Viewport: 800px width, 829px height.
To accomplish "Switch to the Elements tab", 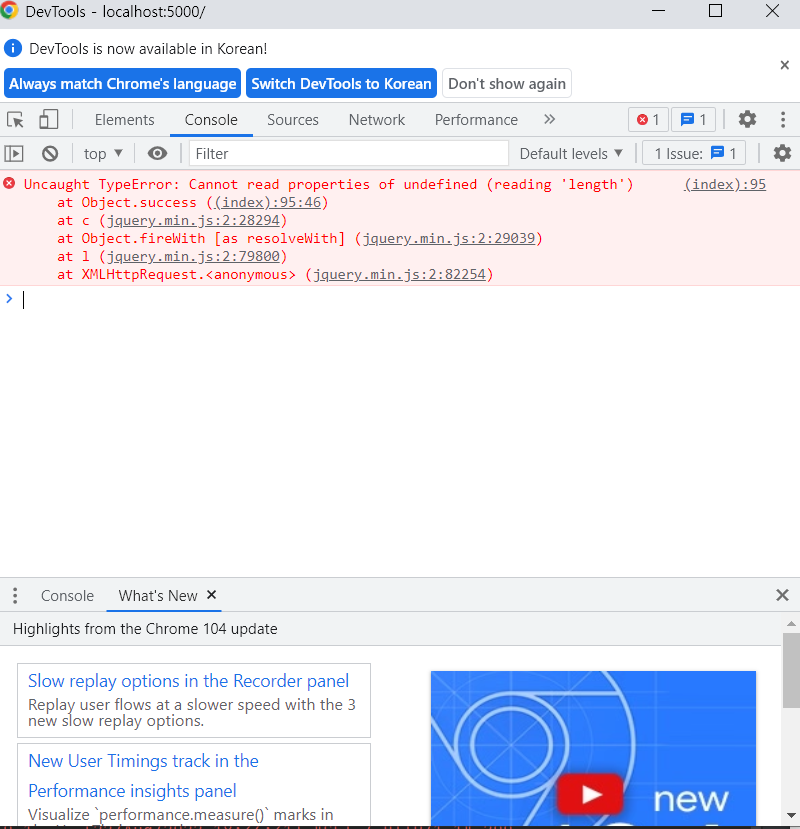I will point(124,120).
